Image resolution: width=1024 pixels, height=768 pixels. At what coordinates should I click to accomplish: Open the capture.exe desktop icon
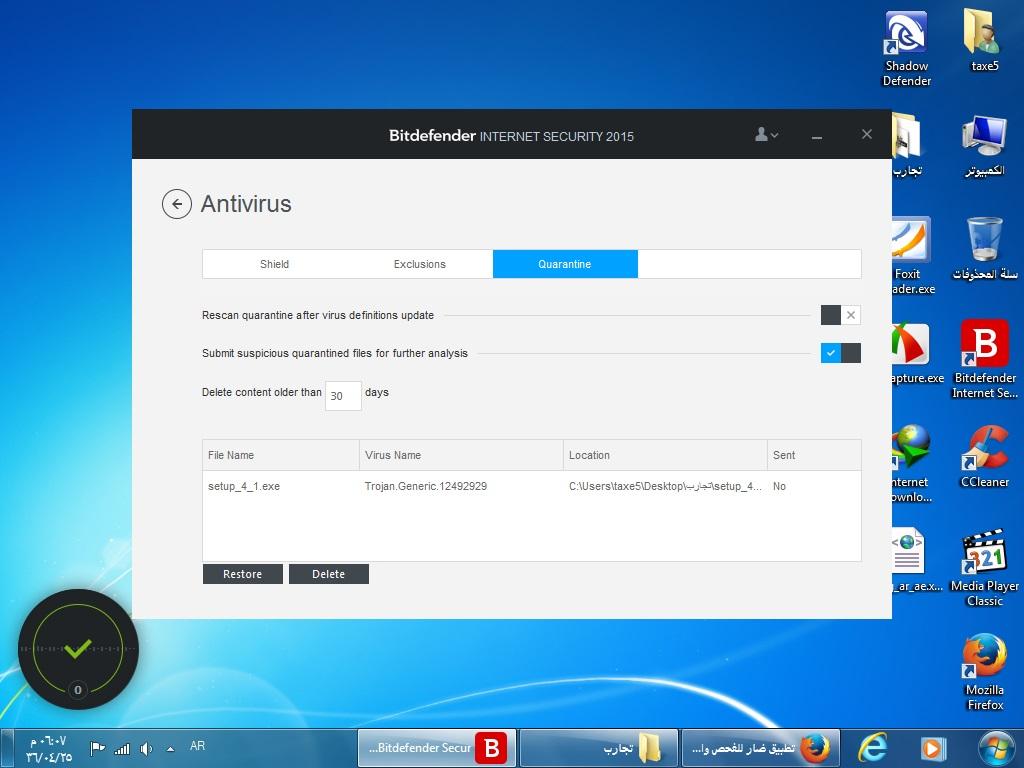[917, 353]
